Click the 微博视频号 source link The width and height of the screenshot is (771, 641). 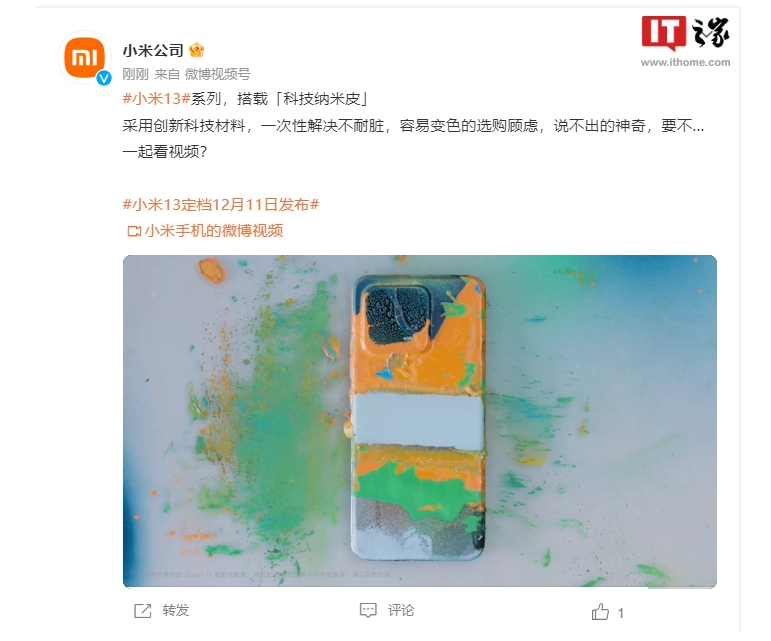point(217,74)
